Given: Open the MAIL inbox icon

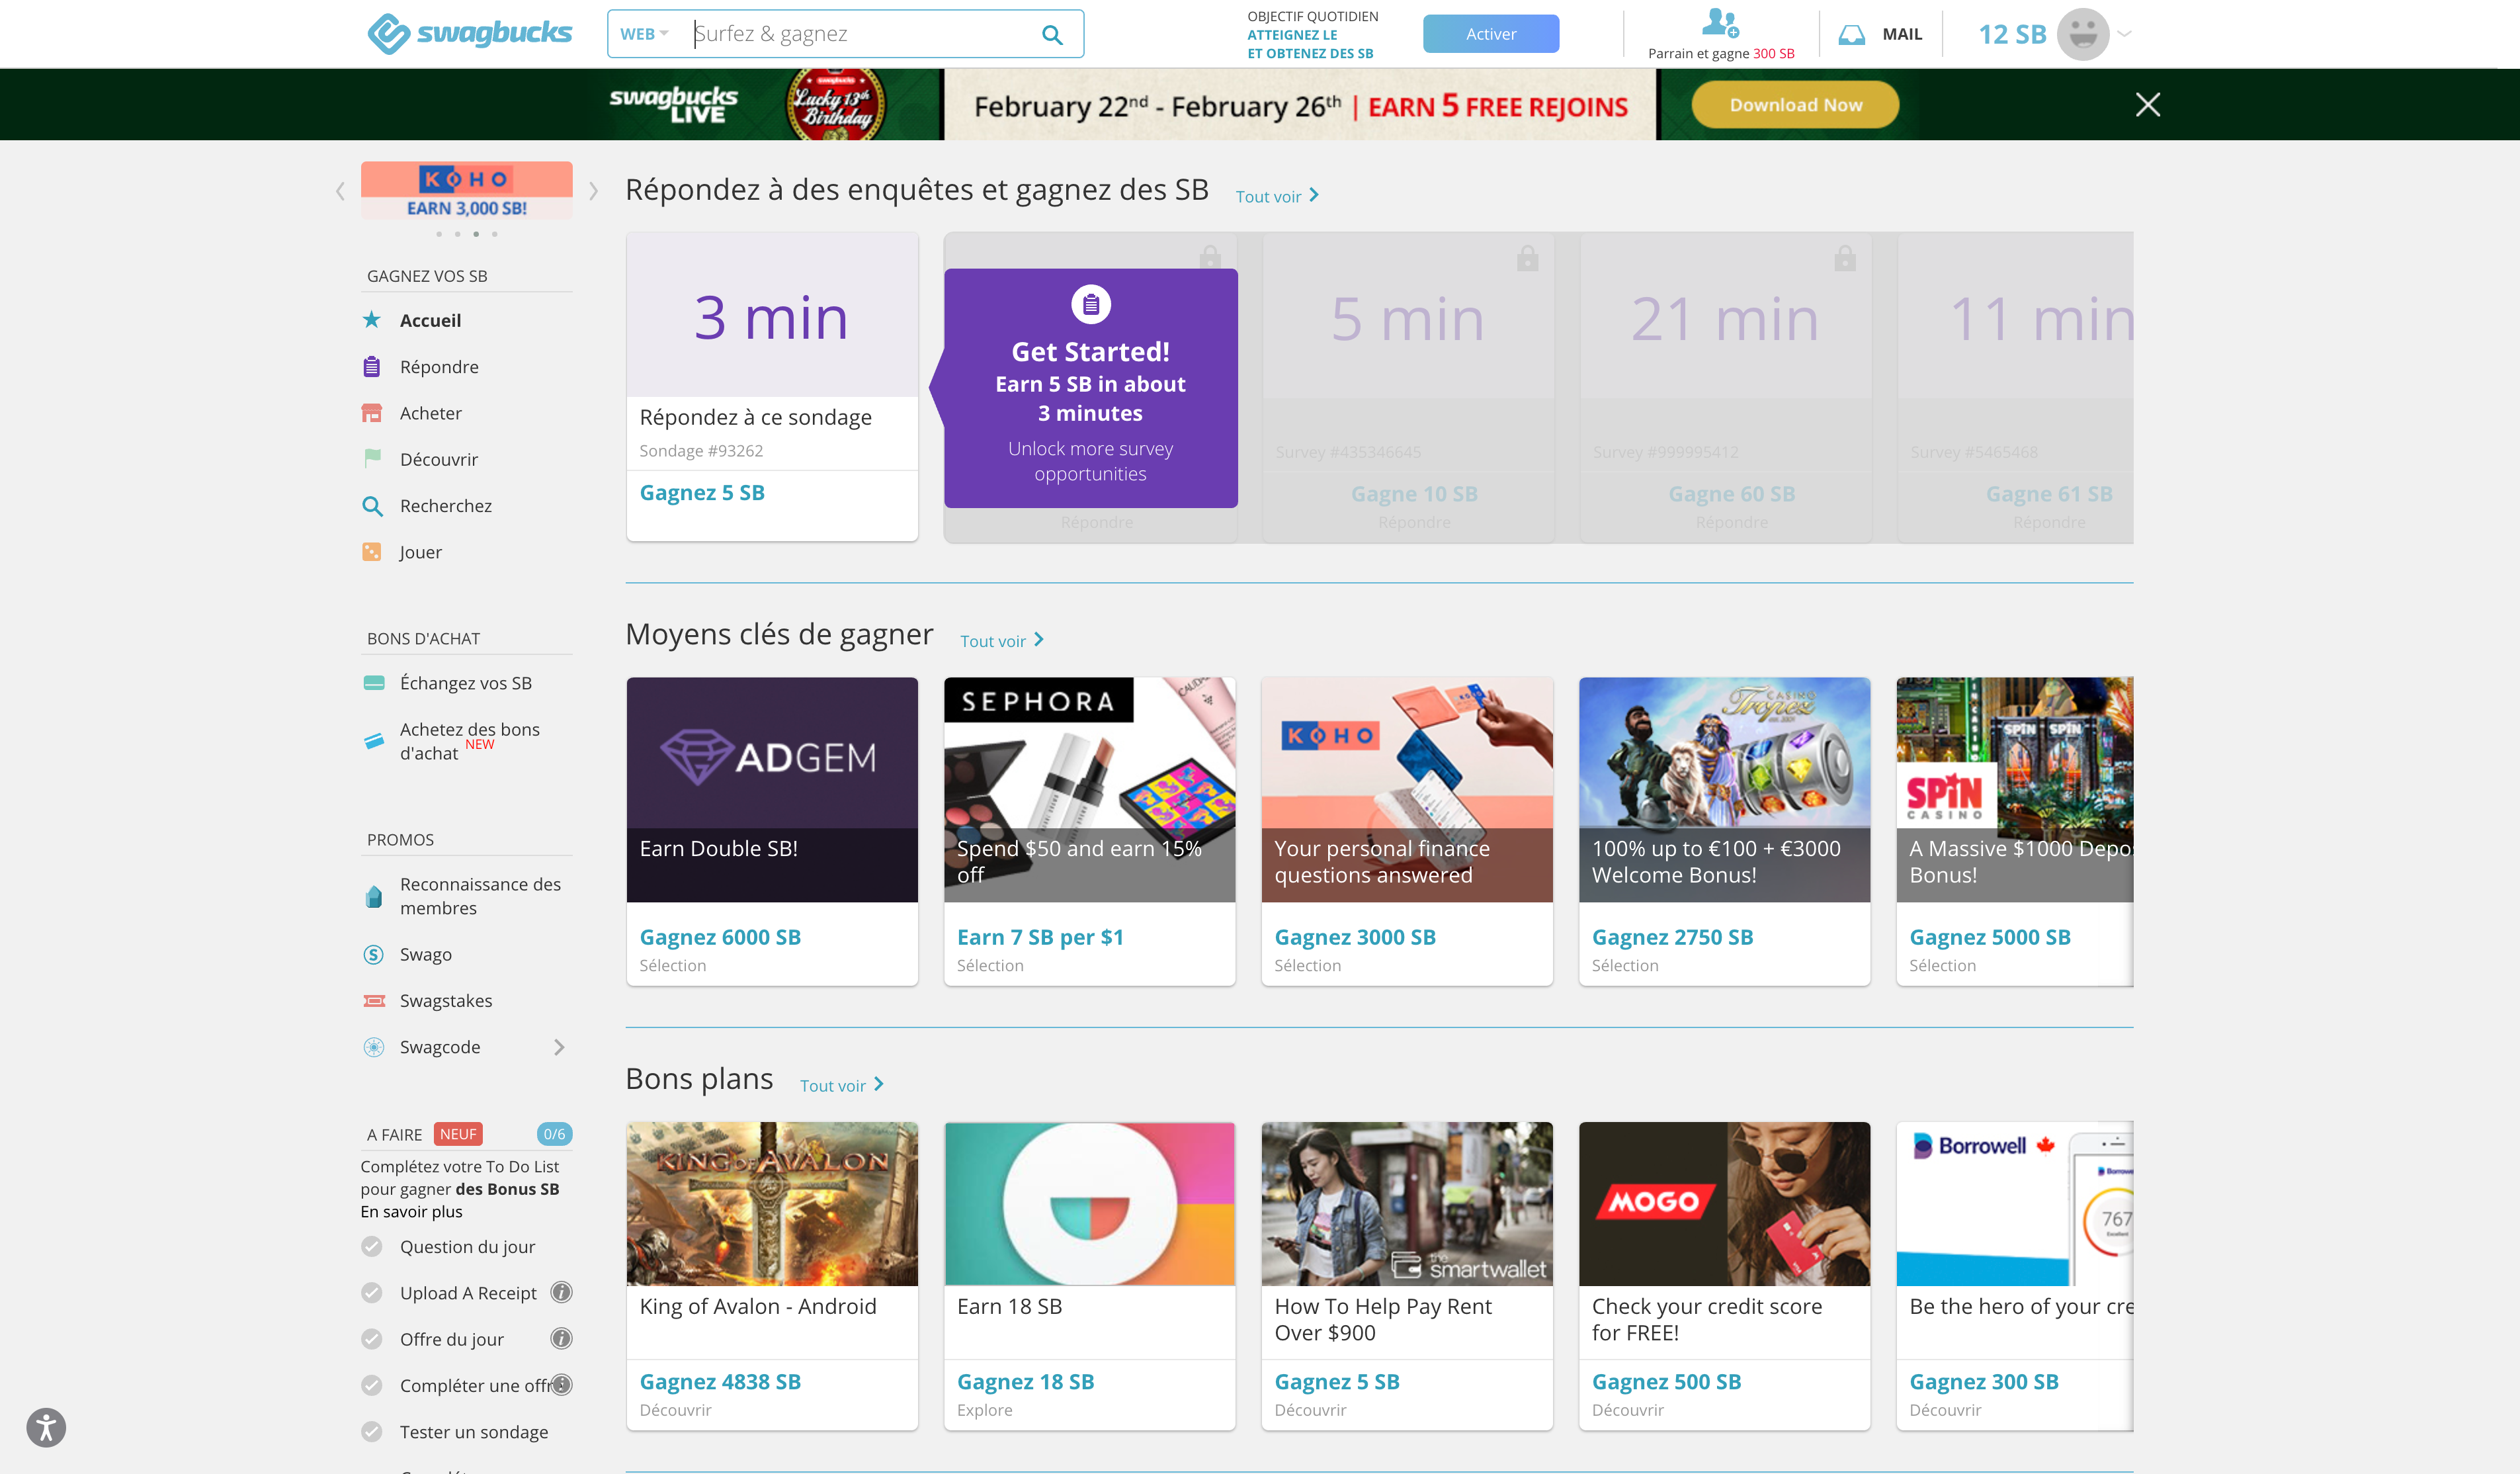Looking at the screenshot, I should click(x=1851, y=35).
